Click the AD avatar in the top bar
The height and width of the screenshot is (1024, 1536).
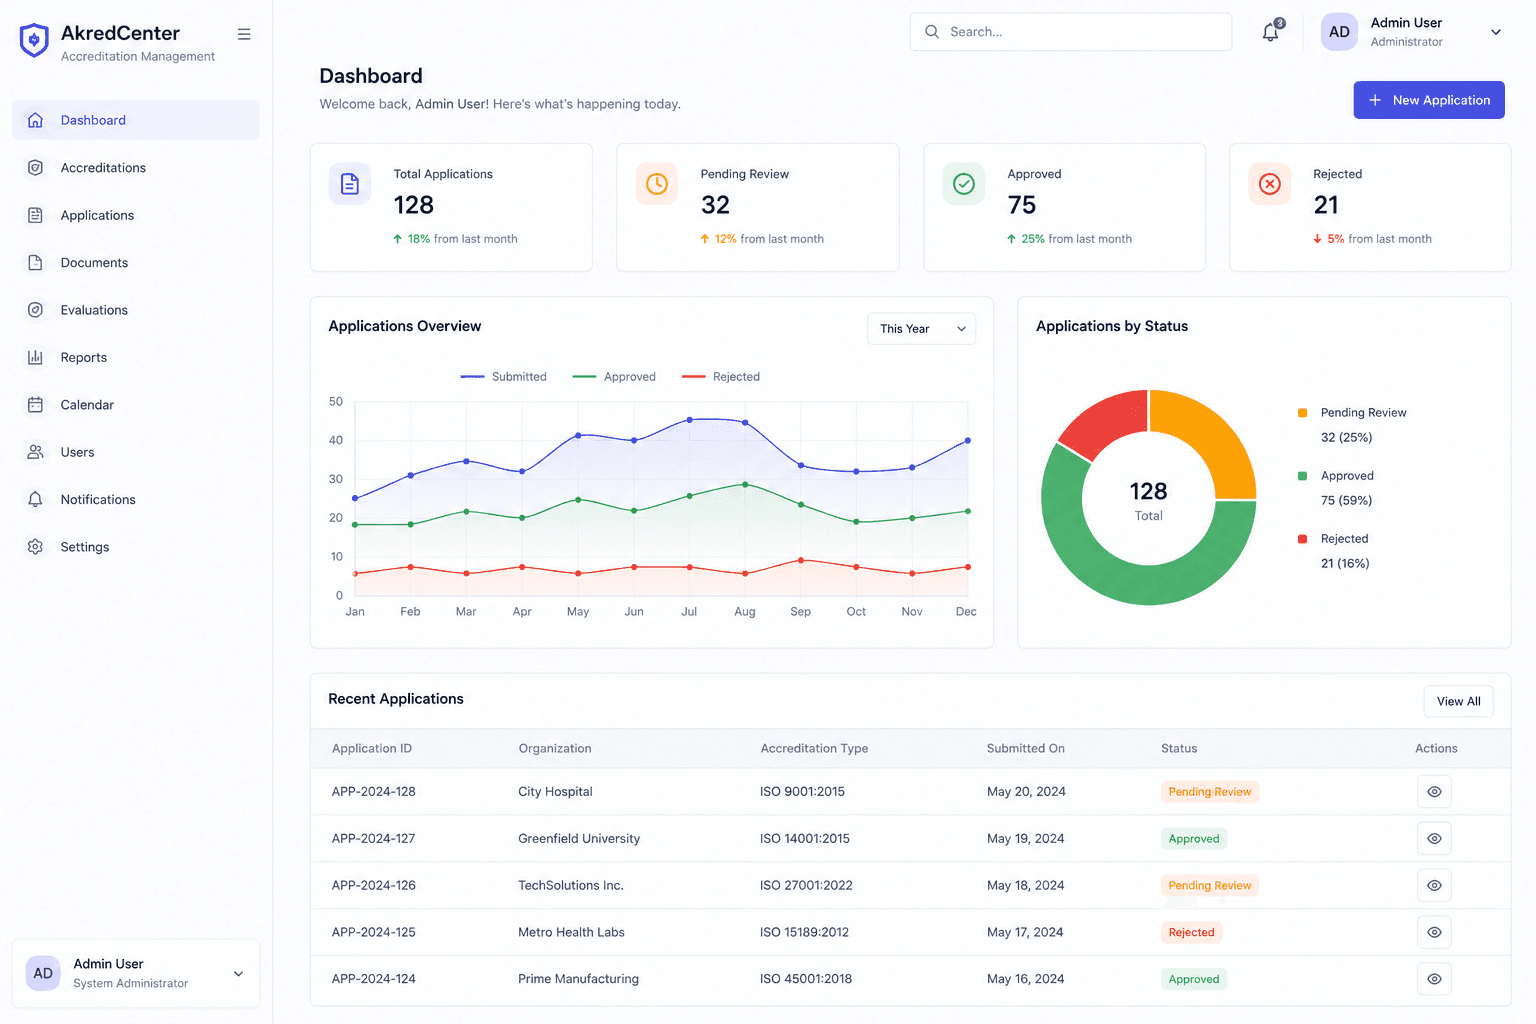click(x=1339, y=32)
